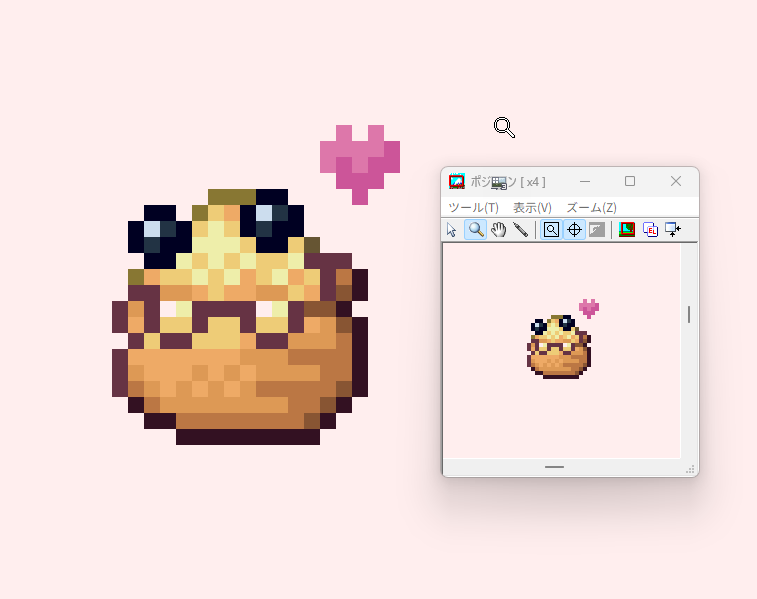The height and width of the screenshot is (599, 757).
Task: Click the window-with-arrows toolbar icon
Action: click(x=673, y=230)
